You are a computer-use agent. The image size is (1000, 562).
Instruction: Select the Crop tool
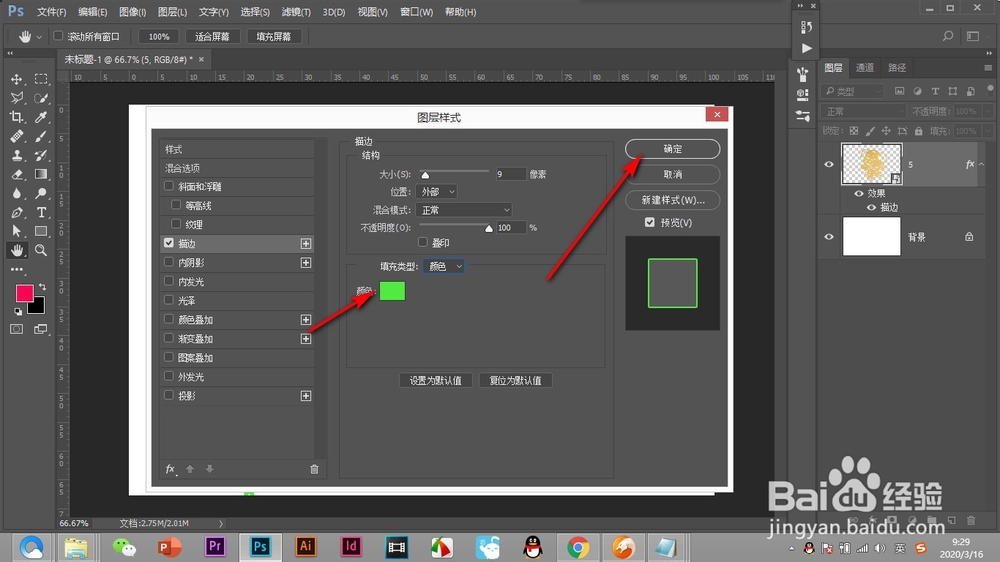pyautogui.click(x=17, y=117)
